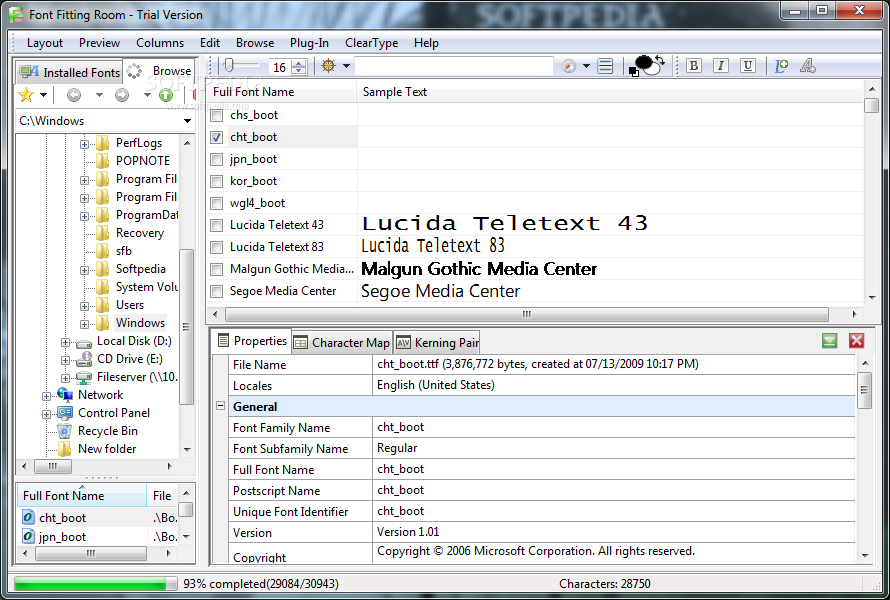
Task: Close the properties pane with red X
Action: (857, 341)
